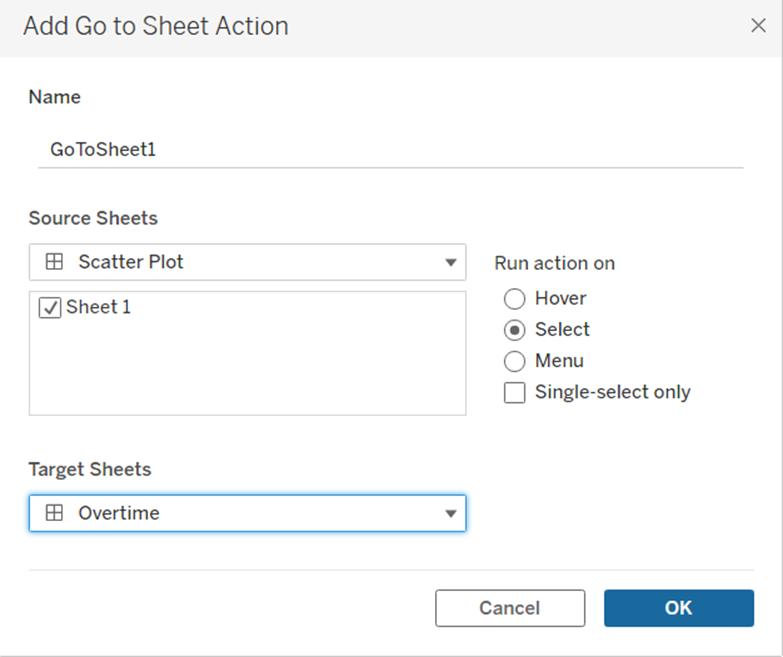Click the grid icon beside Overtime
783x657 pixels.
pyautogui.click(x=55, y=513)
